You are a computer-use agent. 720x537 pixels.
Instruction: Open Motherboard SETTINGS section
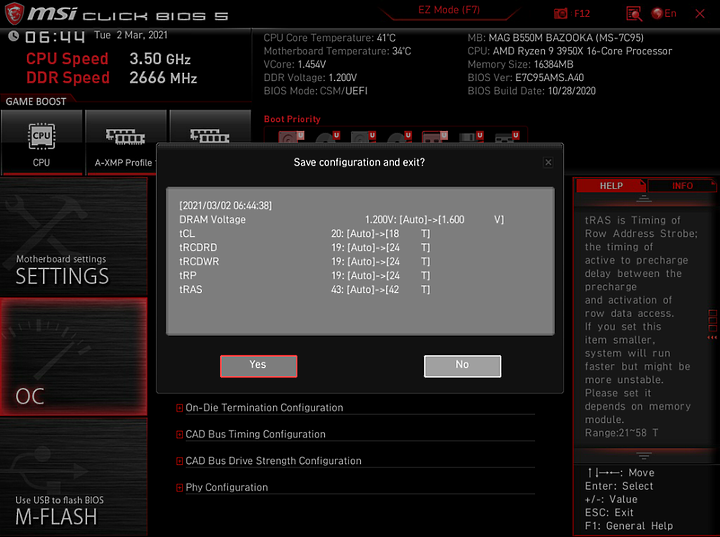click(73, 236)
